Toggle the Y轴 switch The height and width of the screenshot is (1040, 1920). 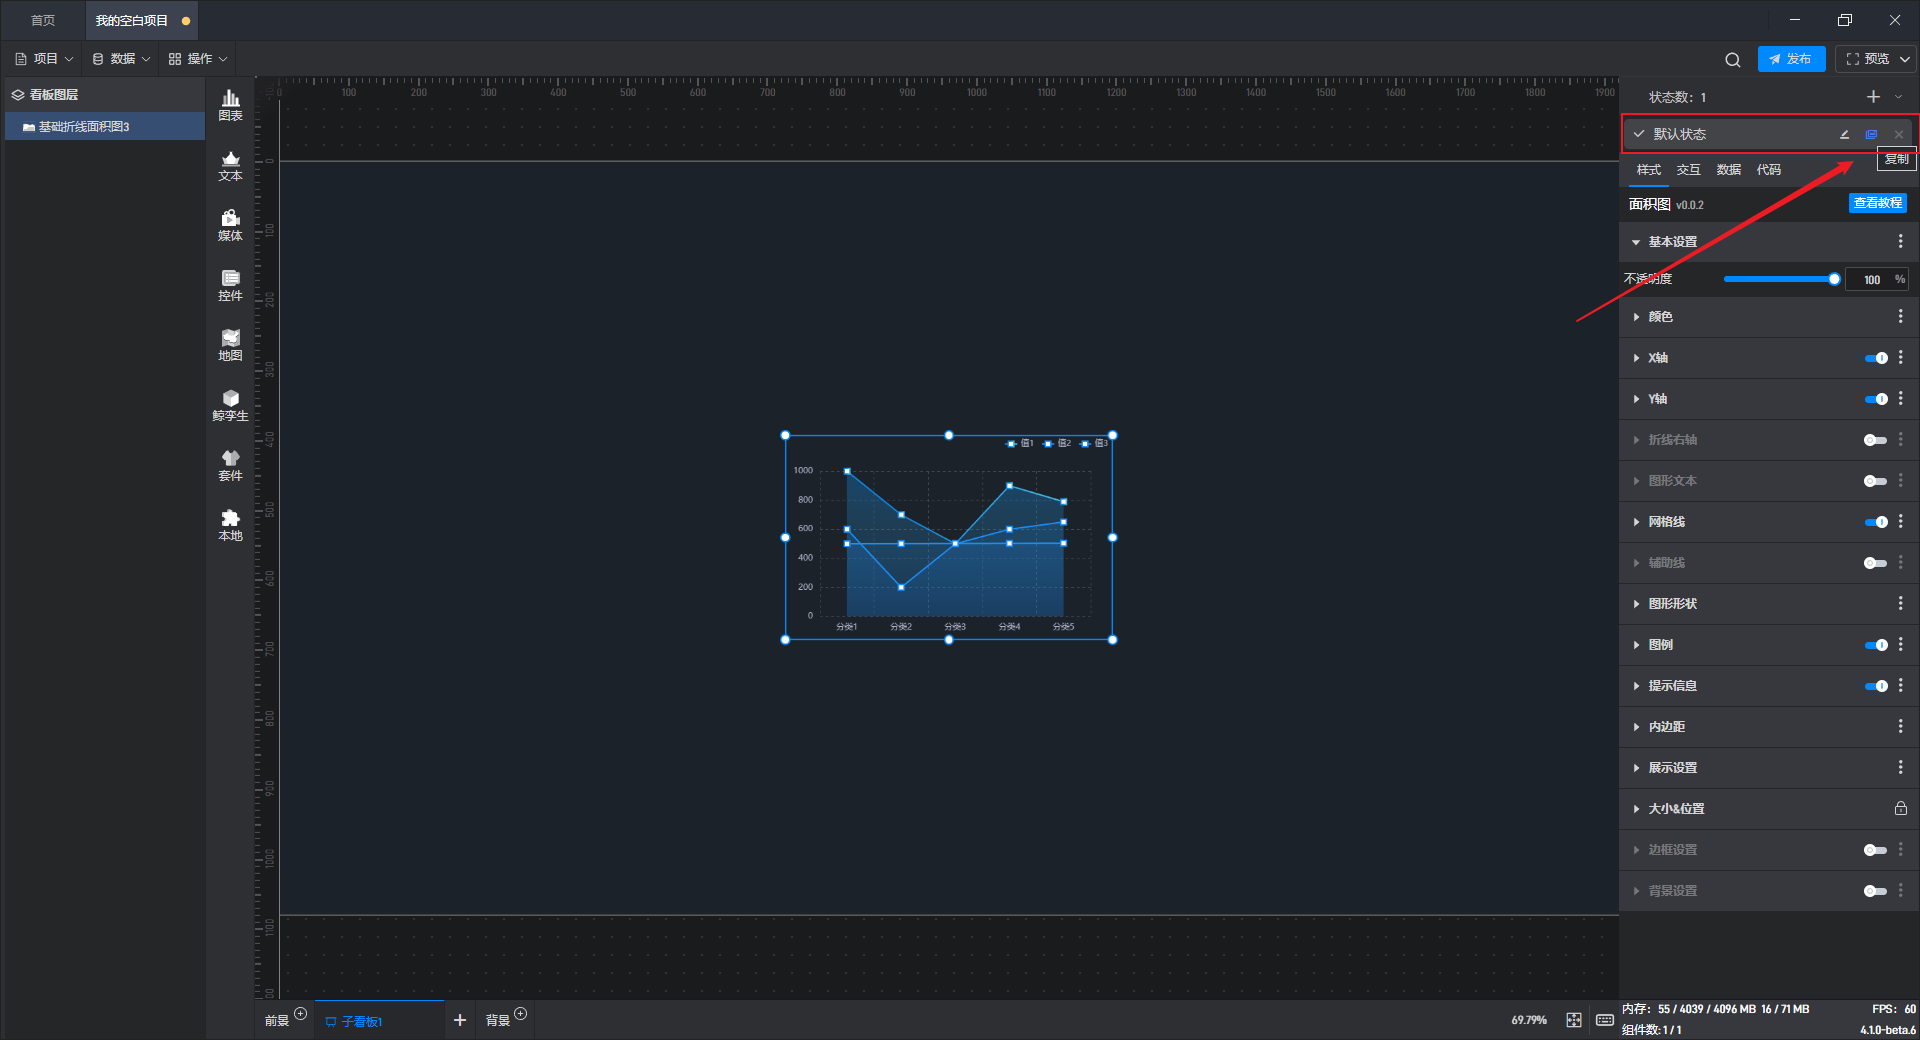(1876, 399)
